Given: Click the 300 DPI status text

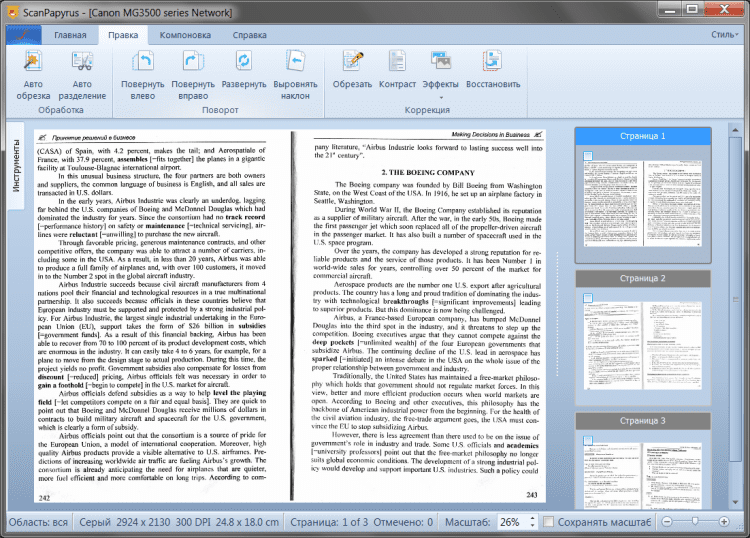Looking at the screenshot, I should (x=193, y=522).
